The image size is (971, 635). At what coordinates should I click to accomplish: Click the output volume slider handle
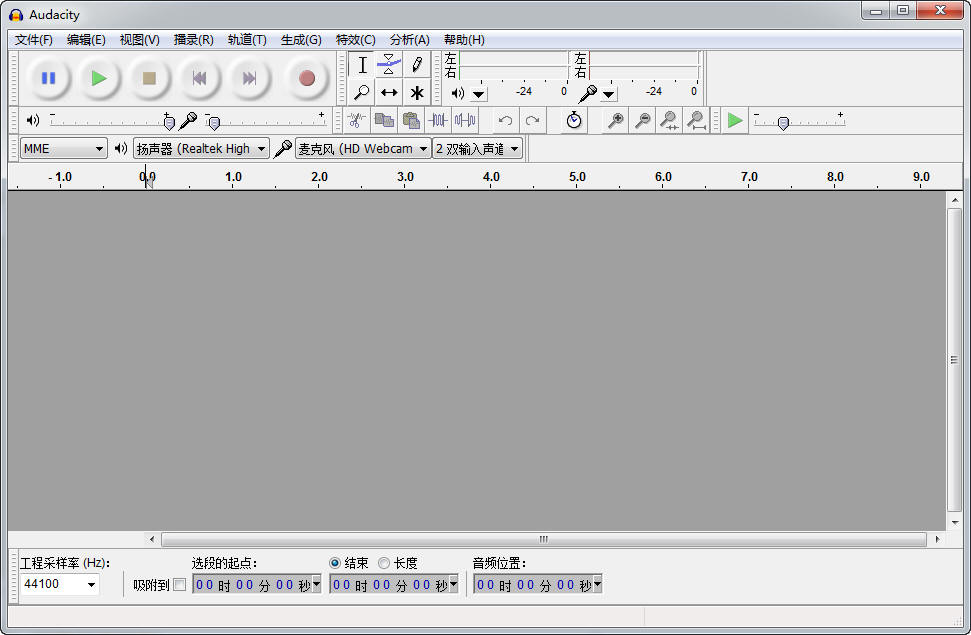point(169,123)
